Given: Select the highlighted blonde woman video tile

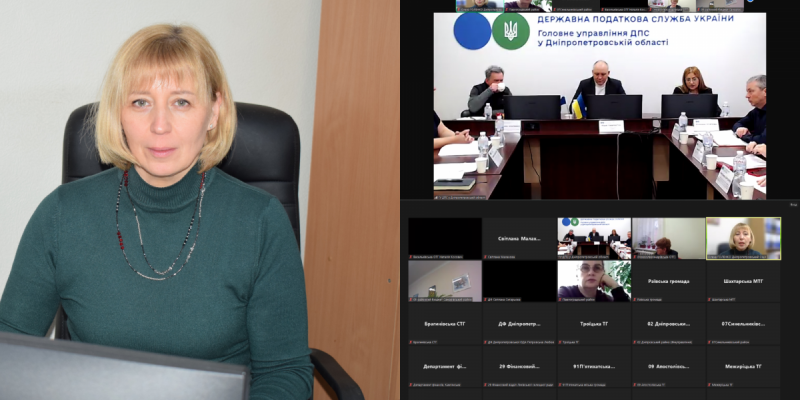Looking at the screenshot, I should point(742,238).
